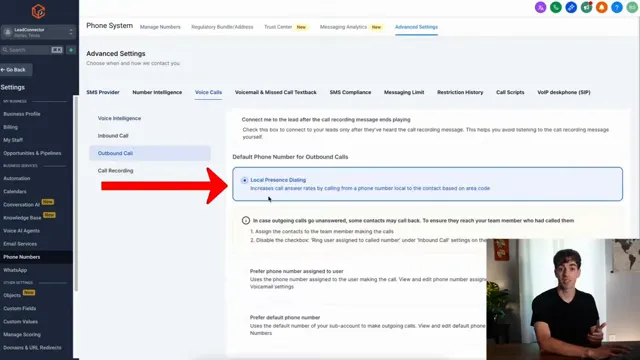
Task: Switch to the VoIP deskphone (SIP) tab
Action: [564, 92]
